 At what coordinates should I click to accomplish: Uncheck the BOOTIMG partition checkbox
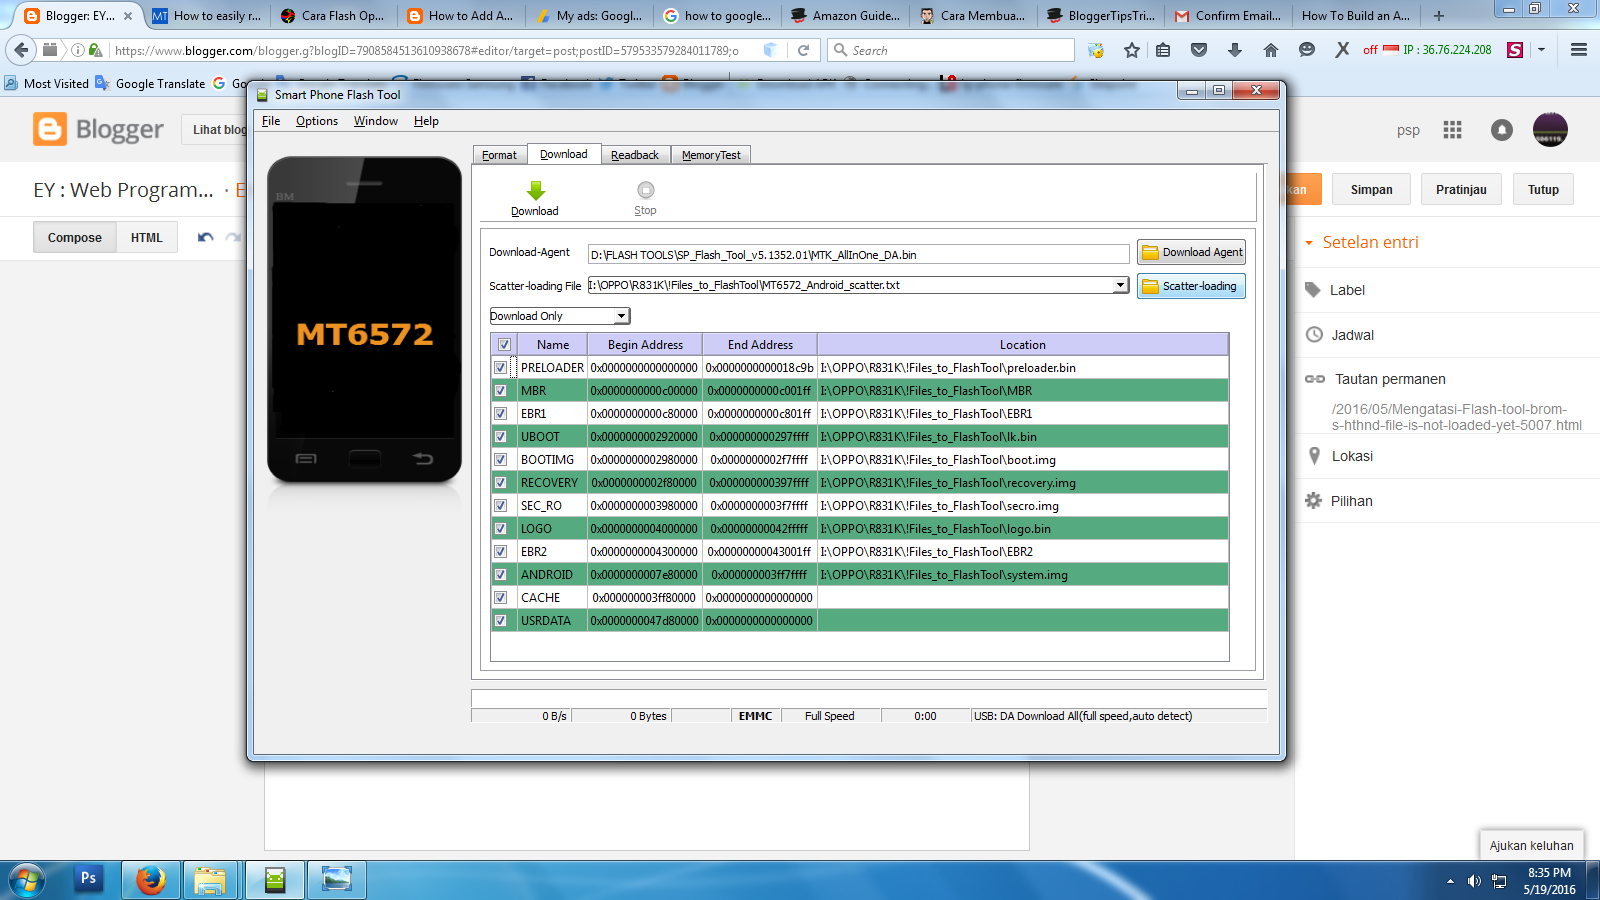(501, 460)
